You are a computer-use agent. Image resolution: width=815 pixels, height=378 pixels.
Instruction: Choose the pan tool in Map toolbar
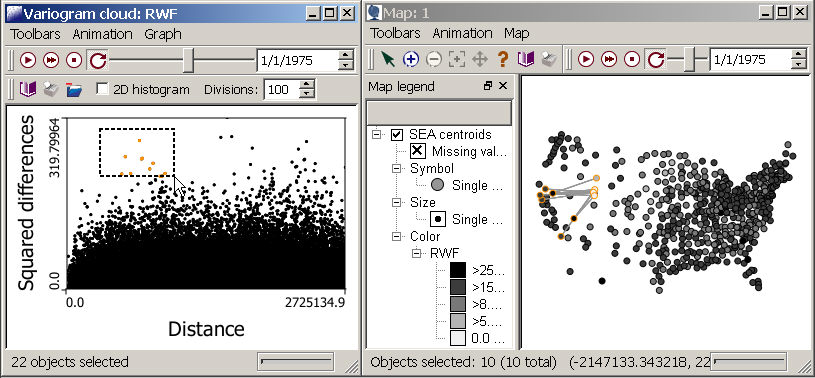(x=479, y=60)
